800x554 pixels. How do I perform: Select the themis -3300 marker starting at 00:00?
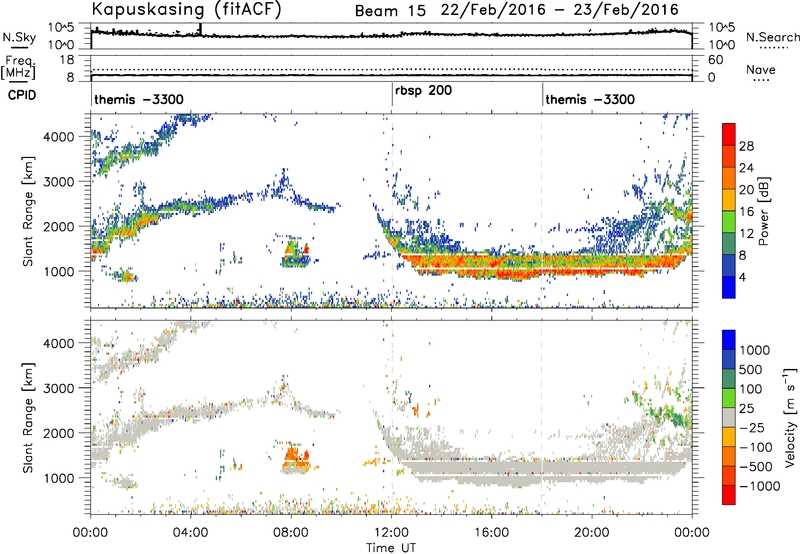[139, 99]
